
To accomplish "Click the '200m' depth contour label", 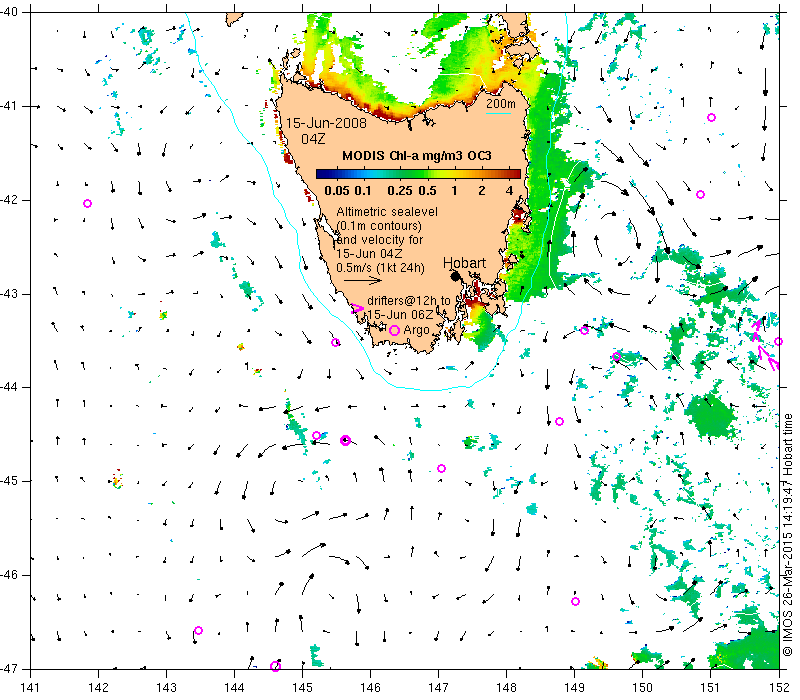I will (501, 104).
